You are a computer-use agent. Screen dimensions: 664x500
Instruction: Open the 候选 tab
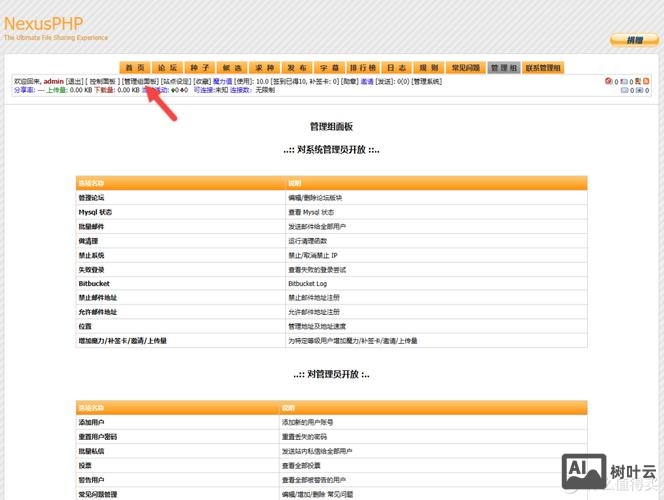point(232,68)
